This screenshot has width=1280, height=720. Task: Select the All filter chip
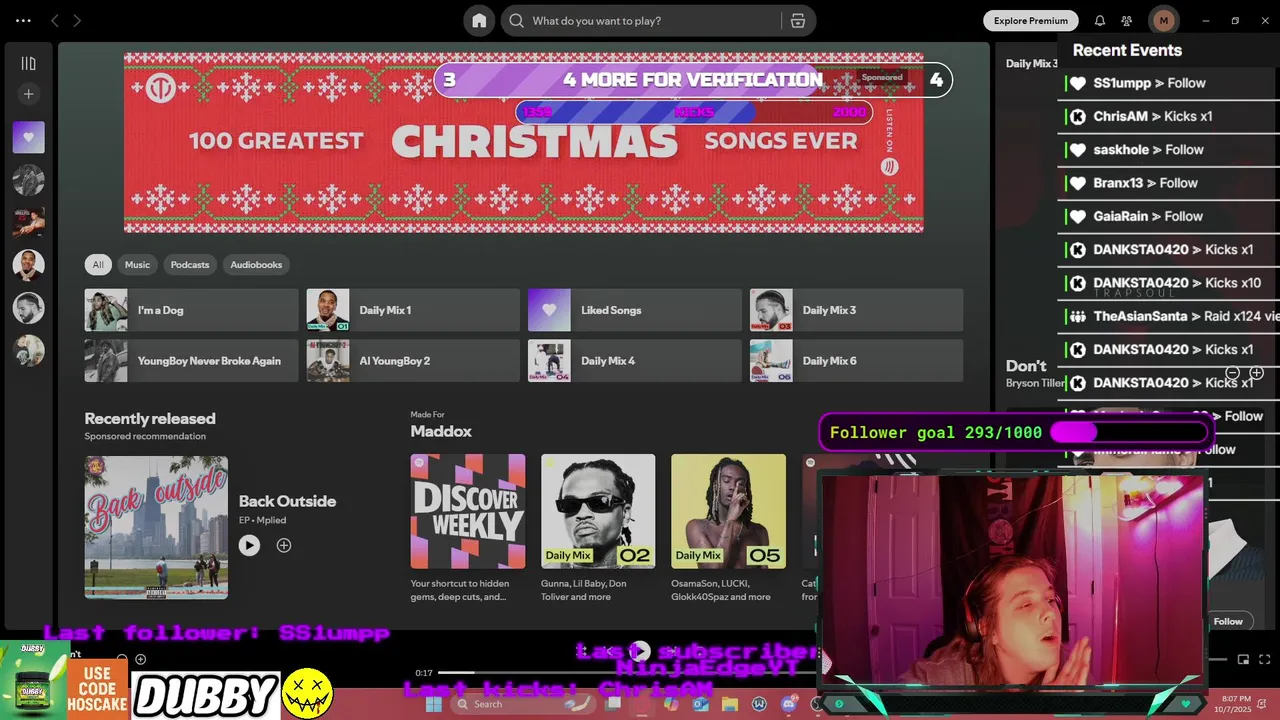98,265
